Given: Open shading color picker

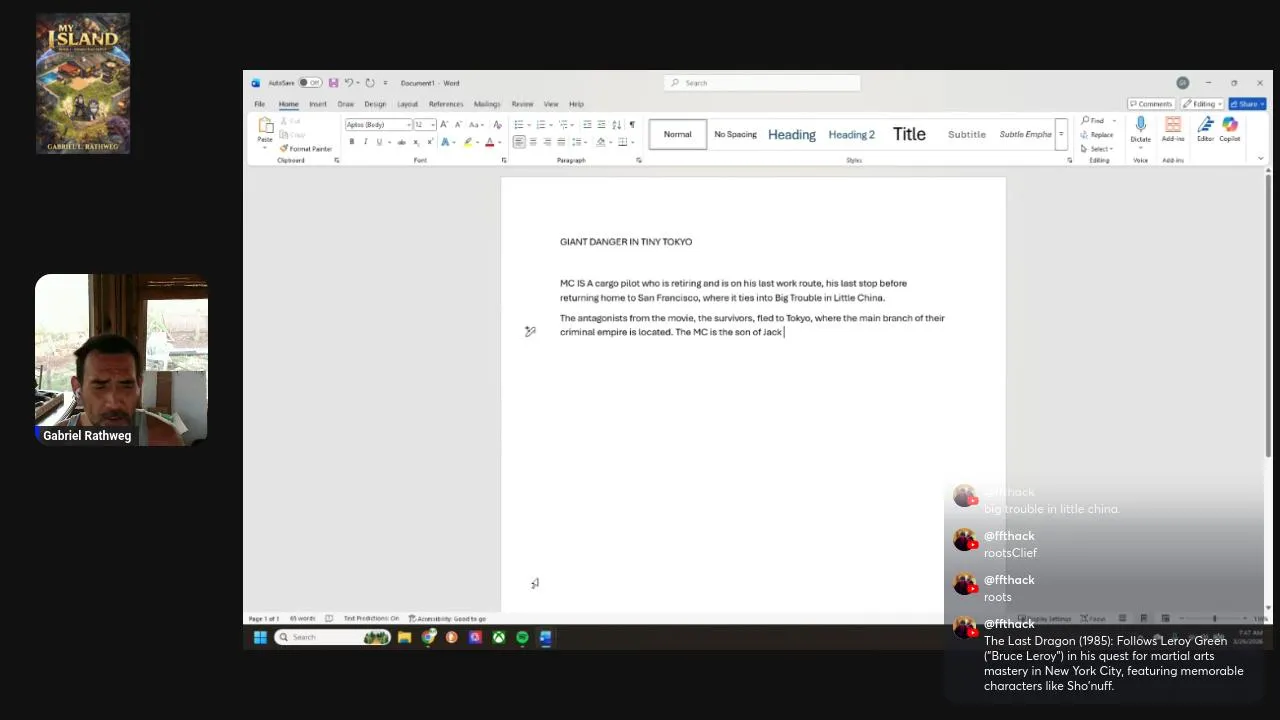Looking at the screenshot, I should pyautogui.click(x=601, y=142).
